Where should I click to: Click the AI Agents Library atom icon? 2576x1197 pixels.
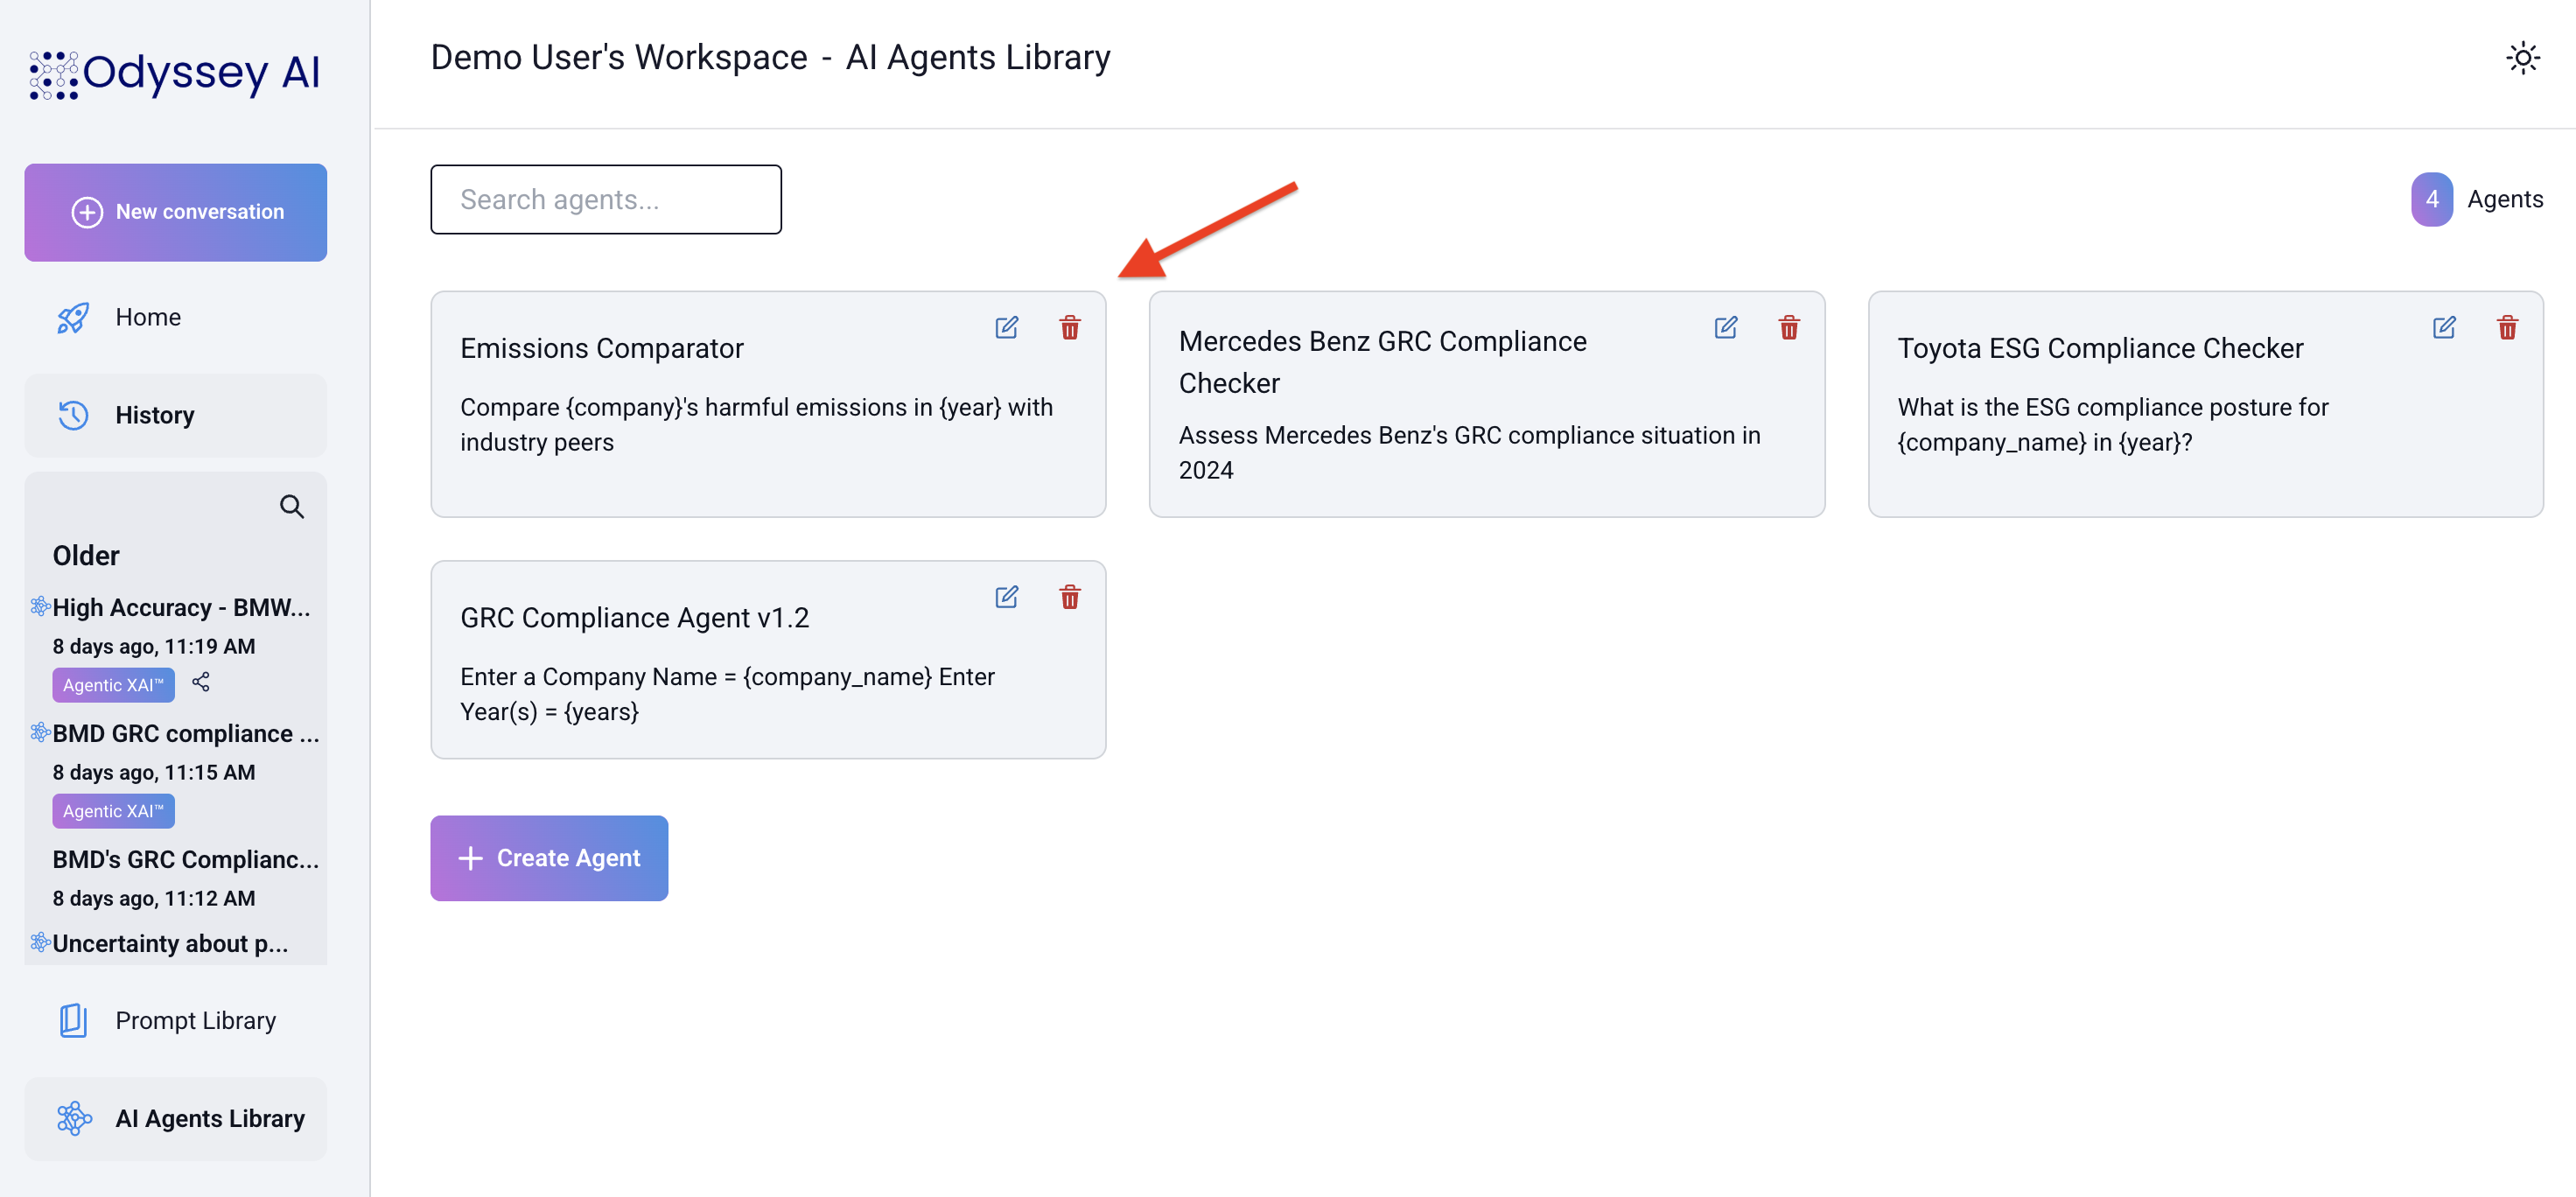point(74,1118)
